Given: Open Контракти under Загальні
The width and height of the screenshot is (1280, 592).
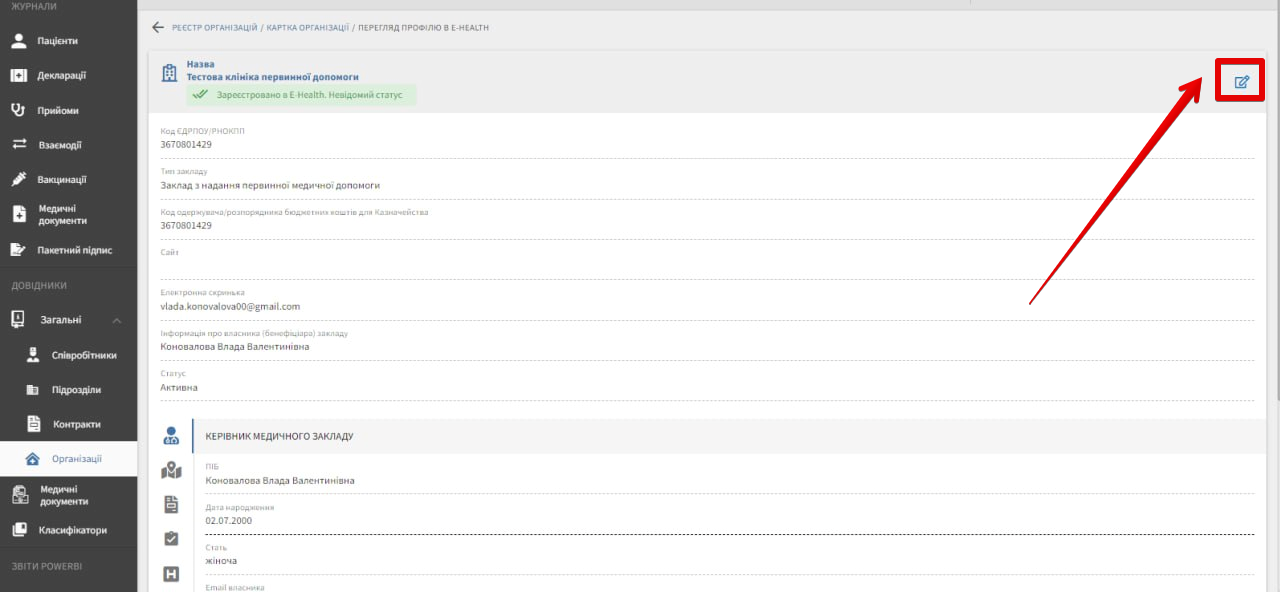Looking at the screenshot, I should (76, 424).
